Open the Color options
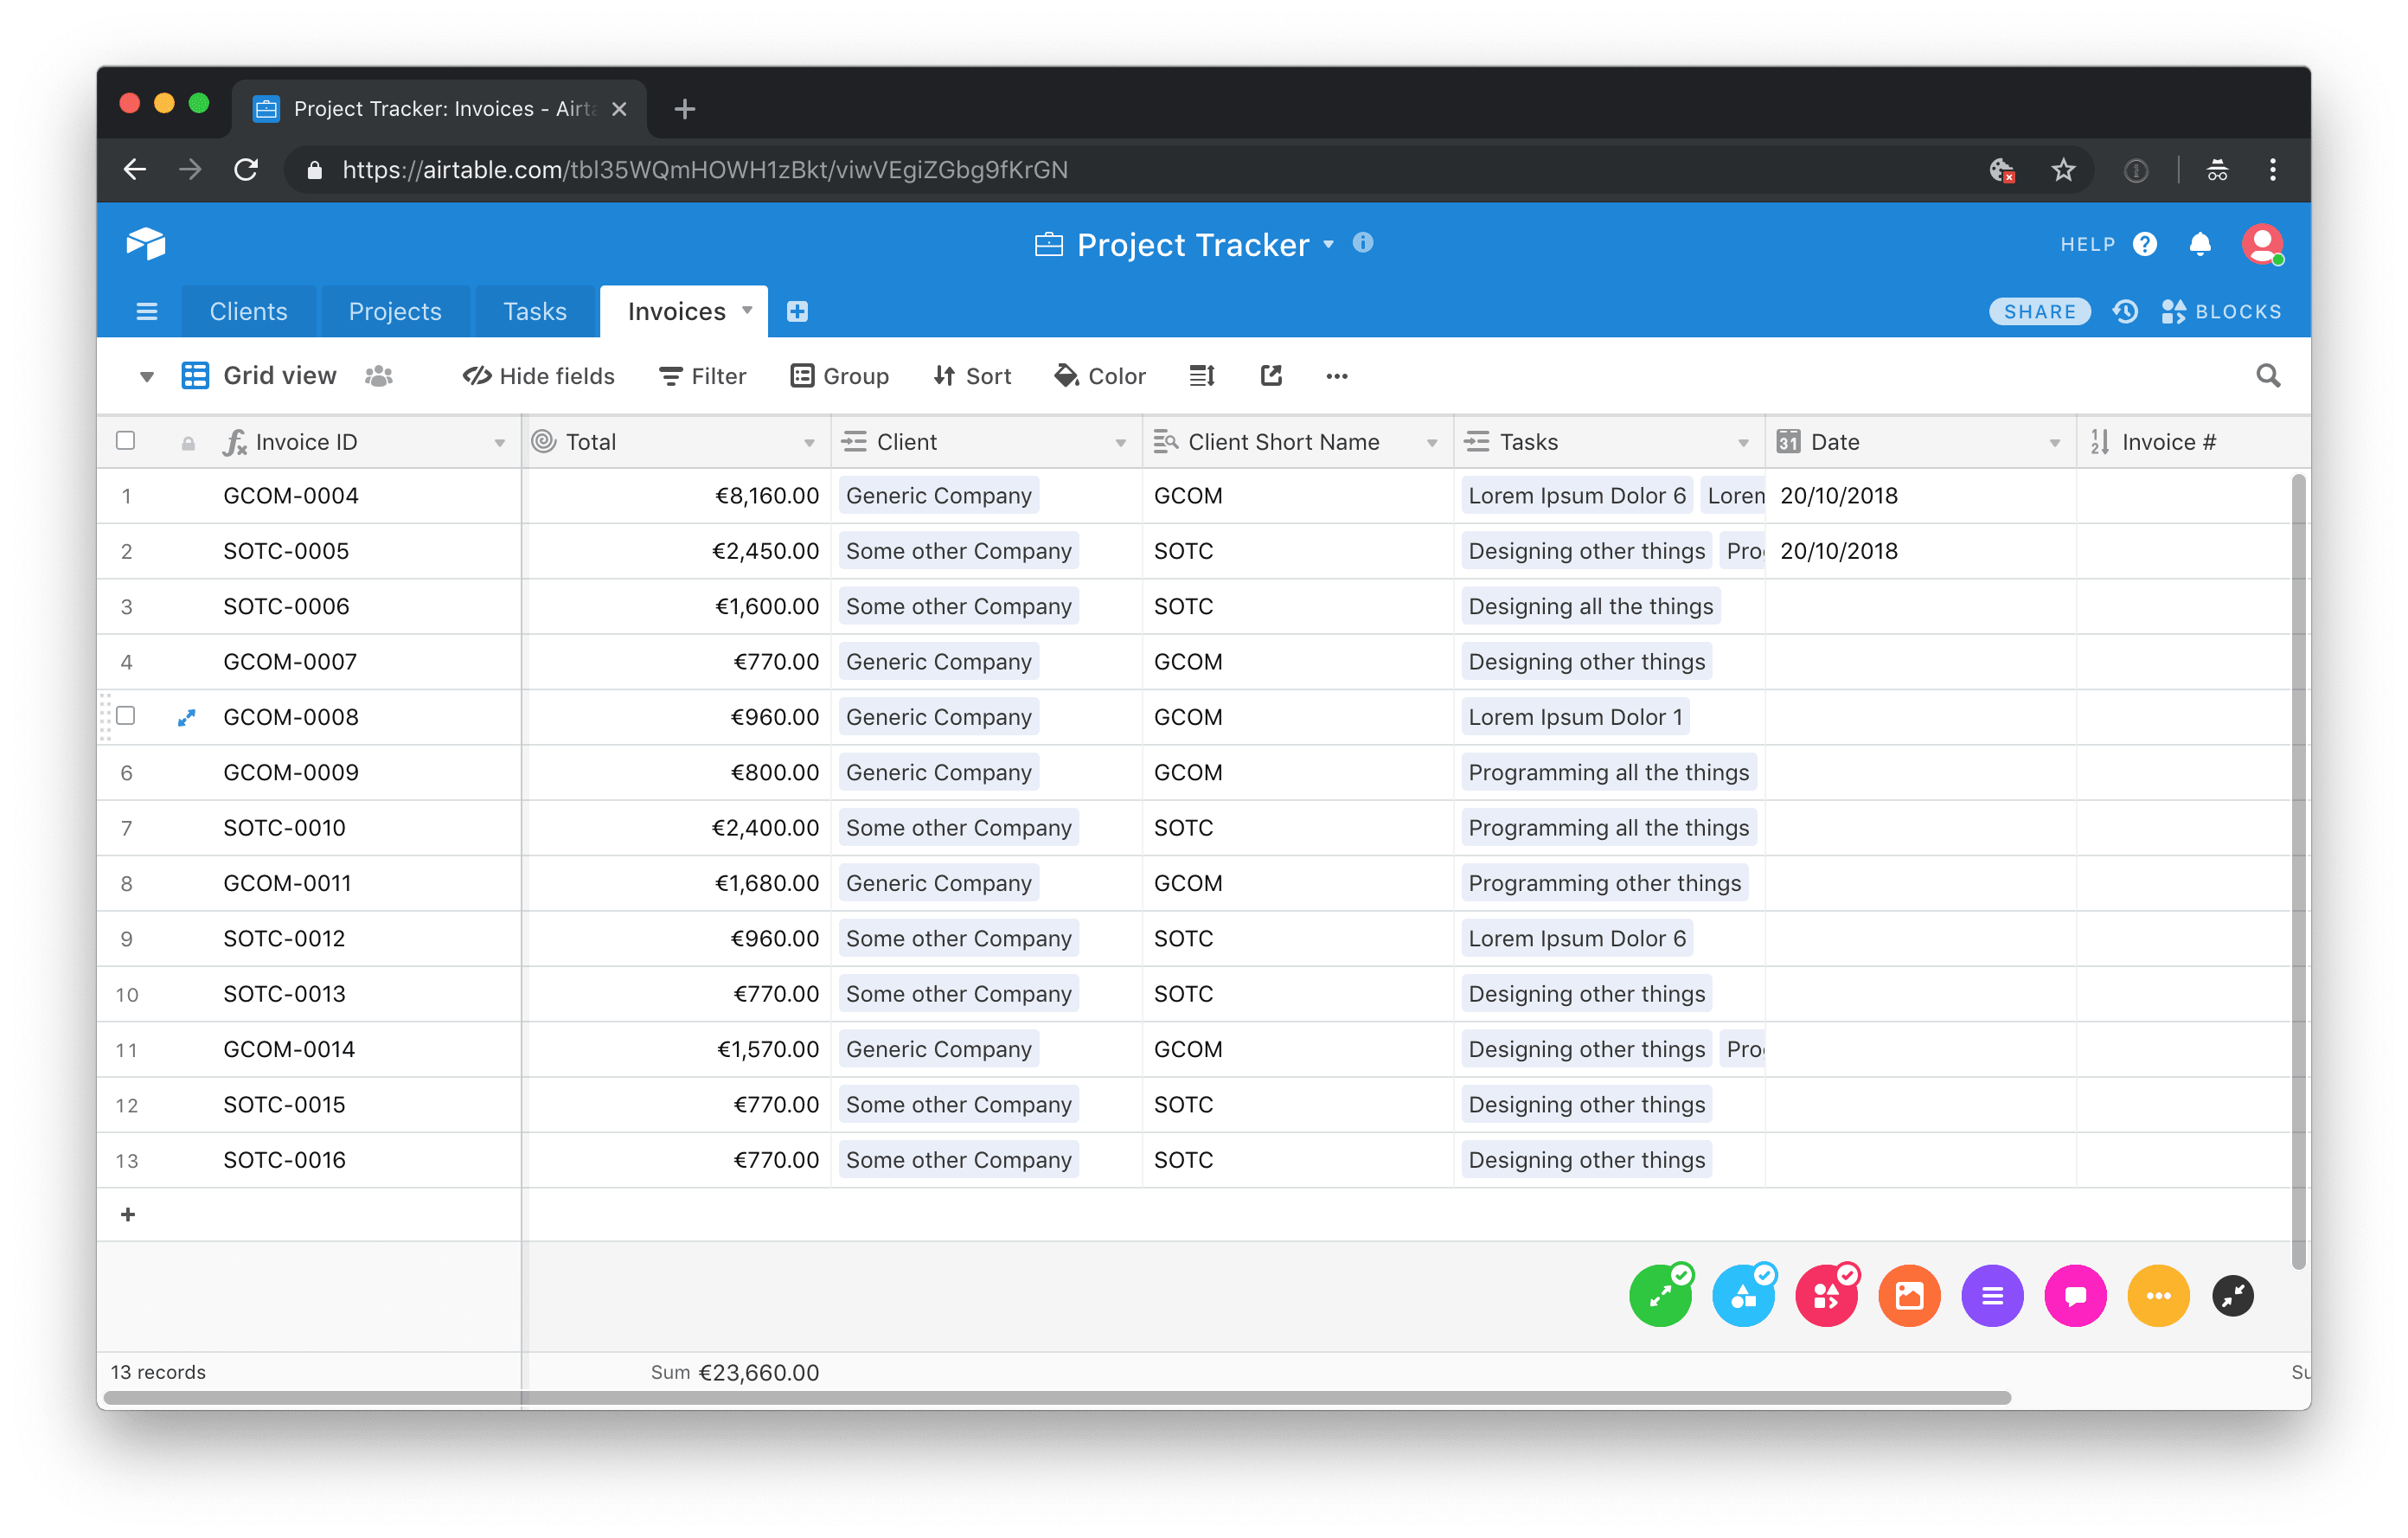 1100,376
